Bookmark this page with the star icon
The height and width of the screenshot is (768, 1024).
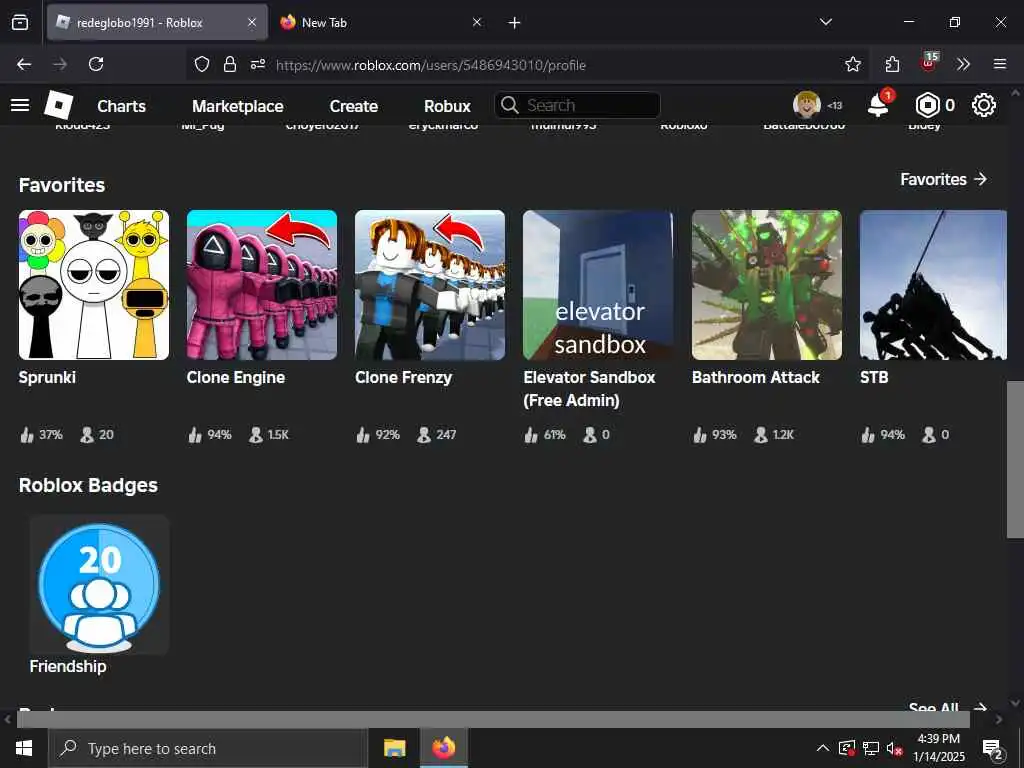point(852,64)
